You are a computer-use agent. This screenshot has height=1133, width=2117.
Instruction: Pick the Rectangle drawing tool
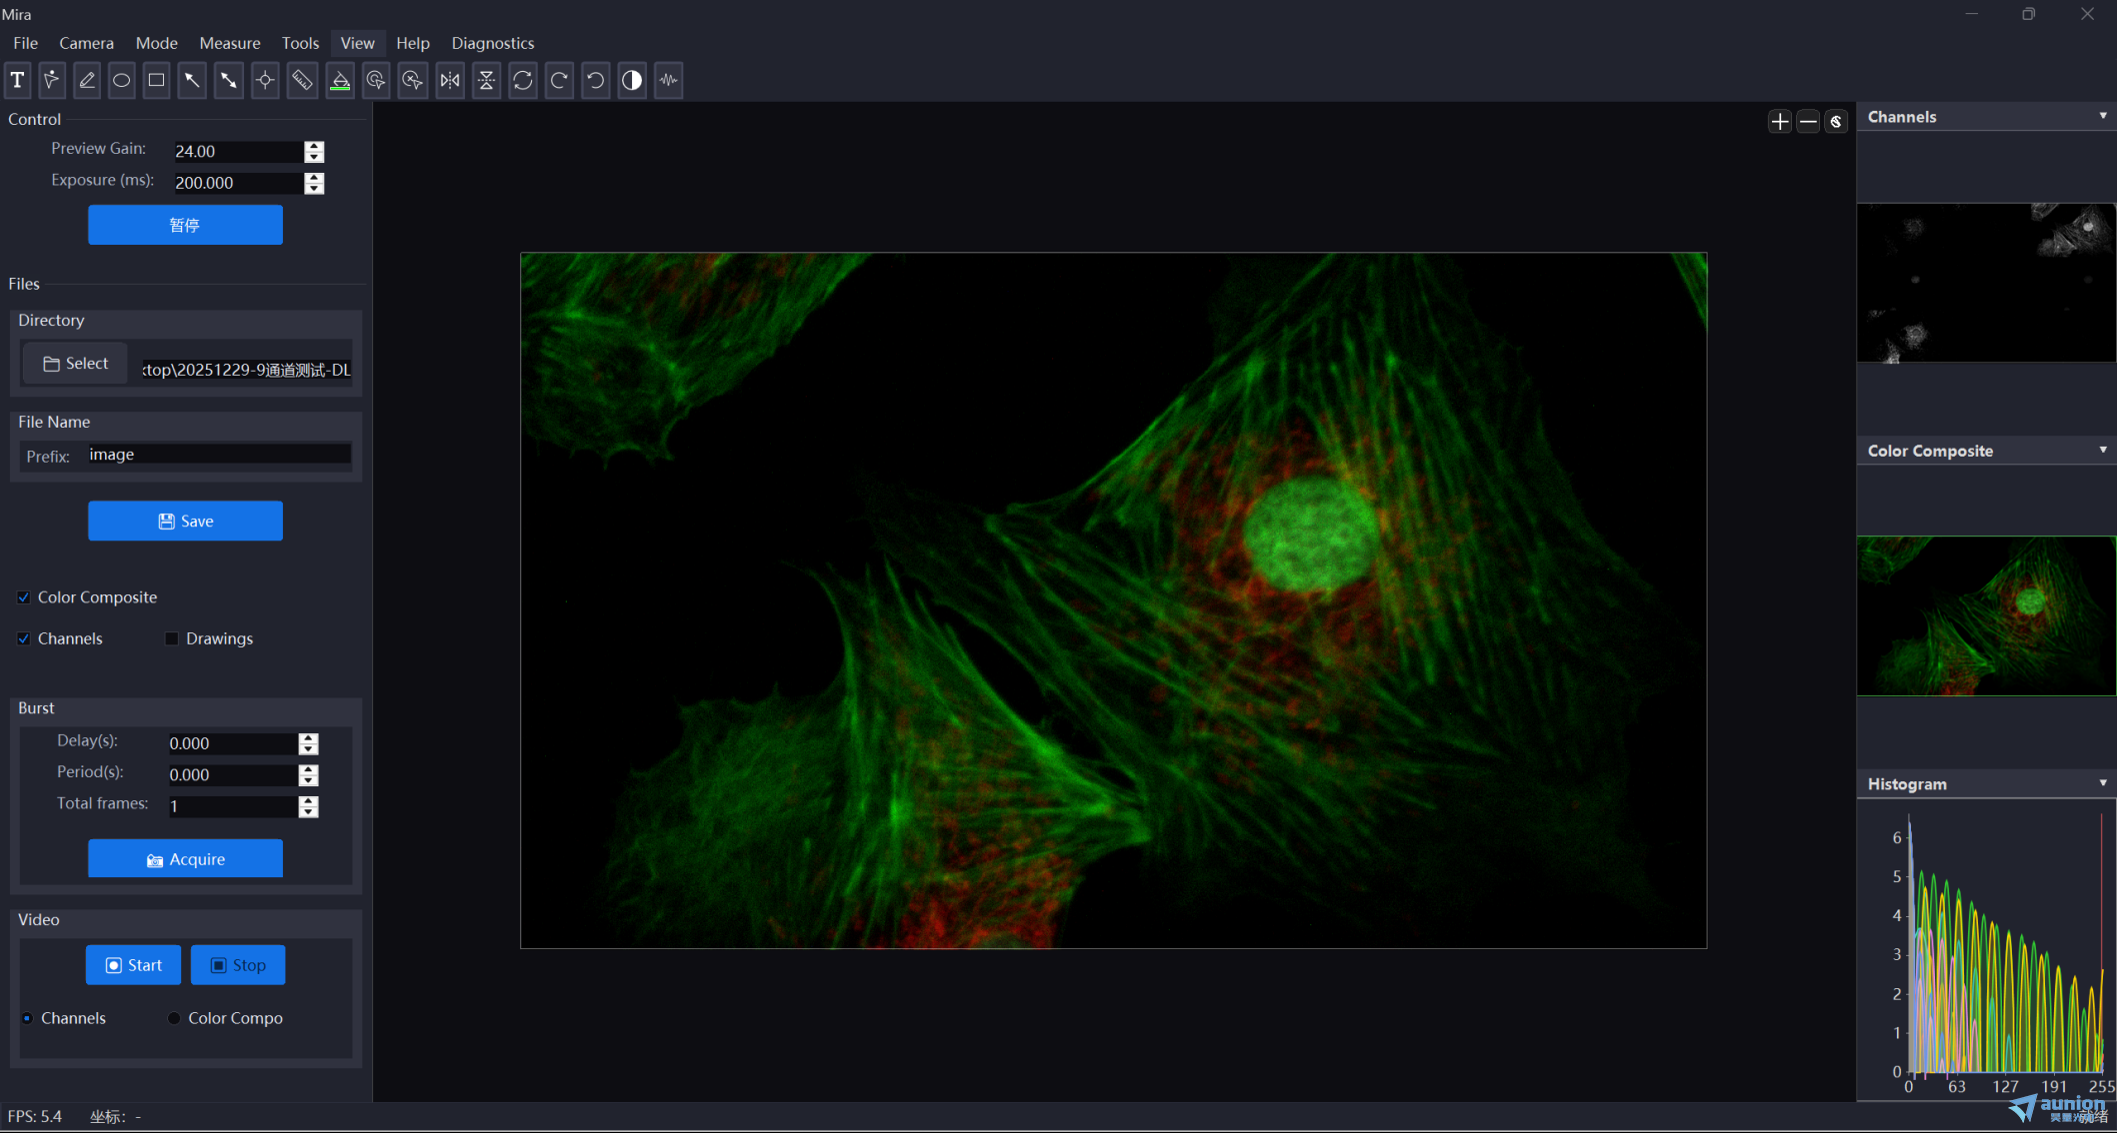point(157,80)
